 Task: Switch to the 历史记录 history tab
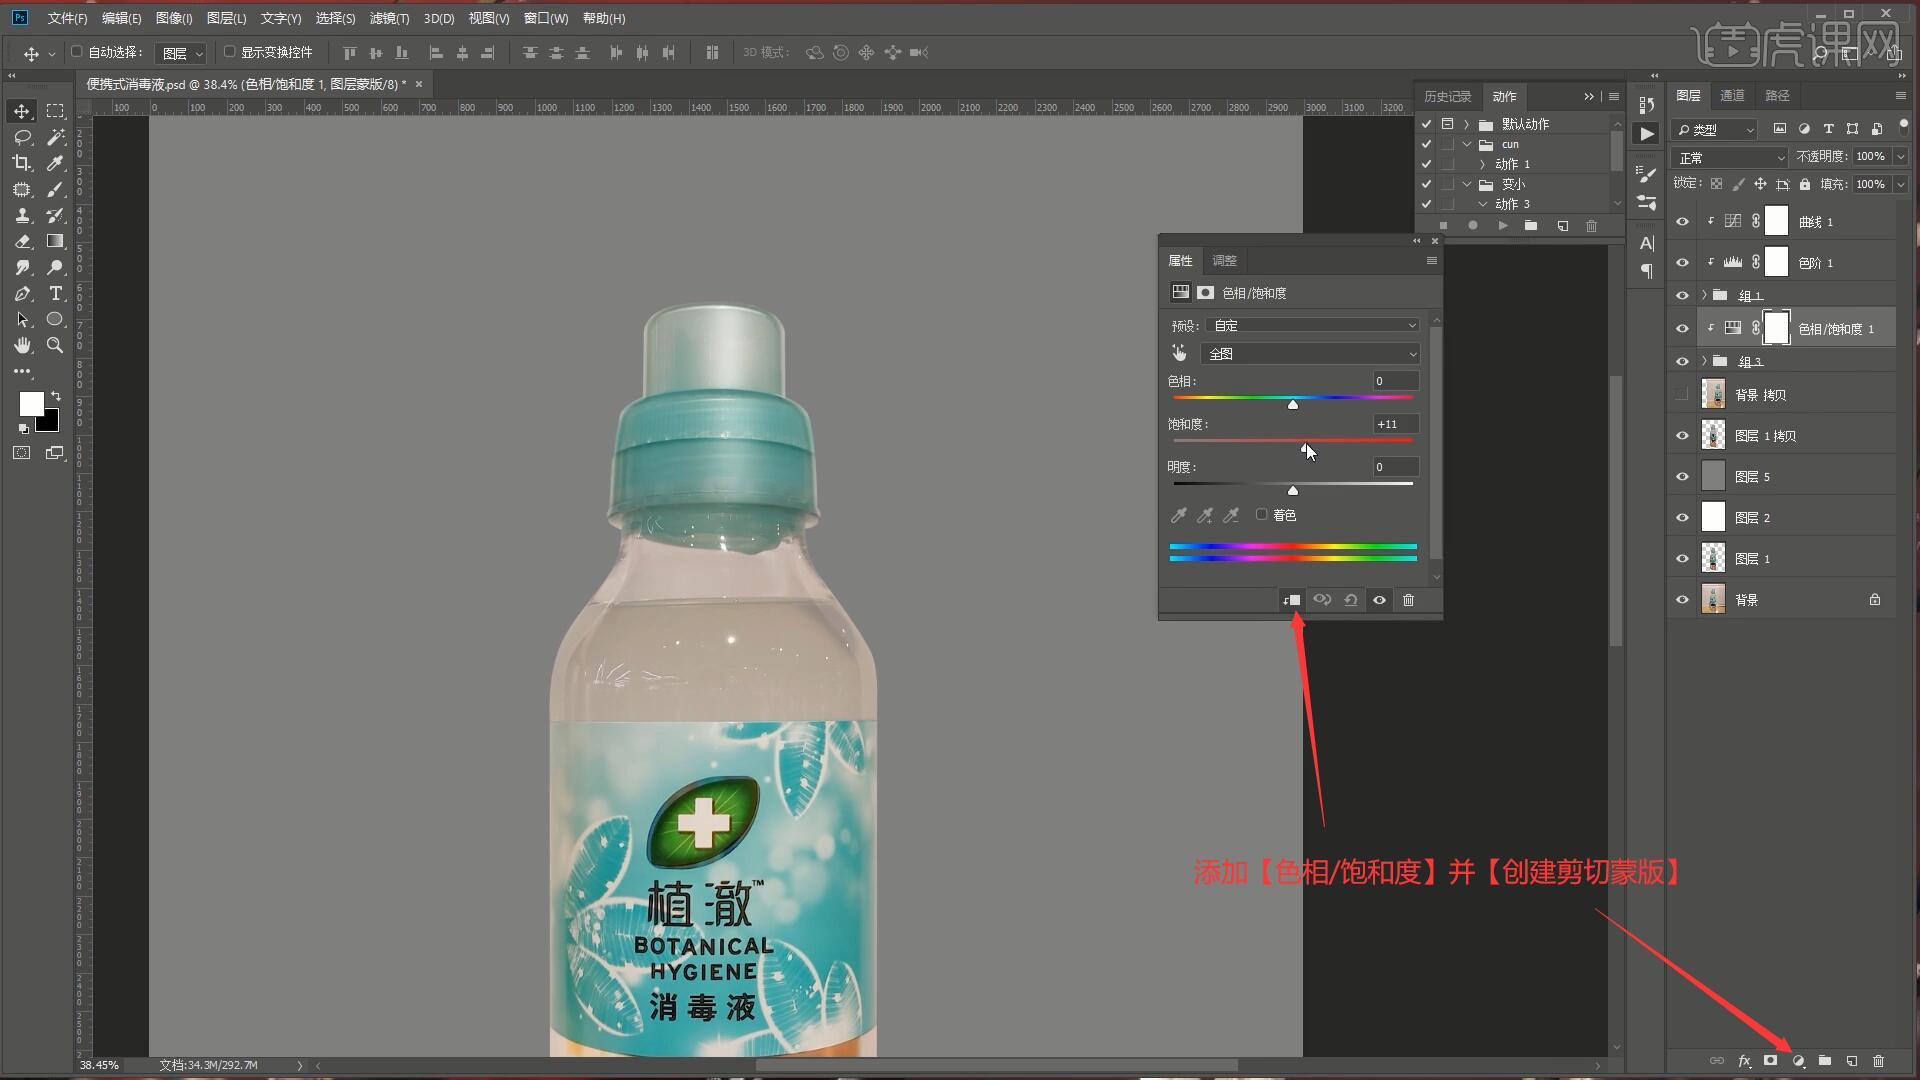pyautogui.click(x=1447, y=96)
